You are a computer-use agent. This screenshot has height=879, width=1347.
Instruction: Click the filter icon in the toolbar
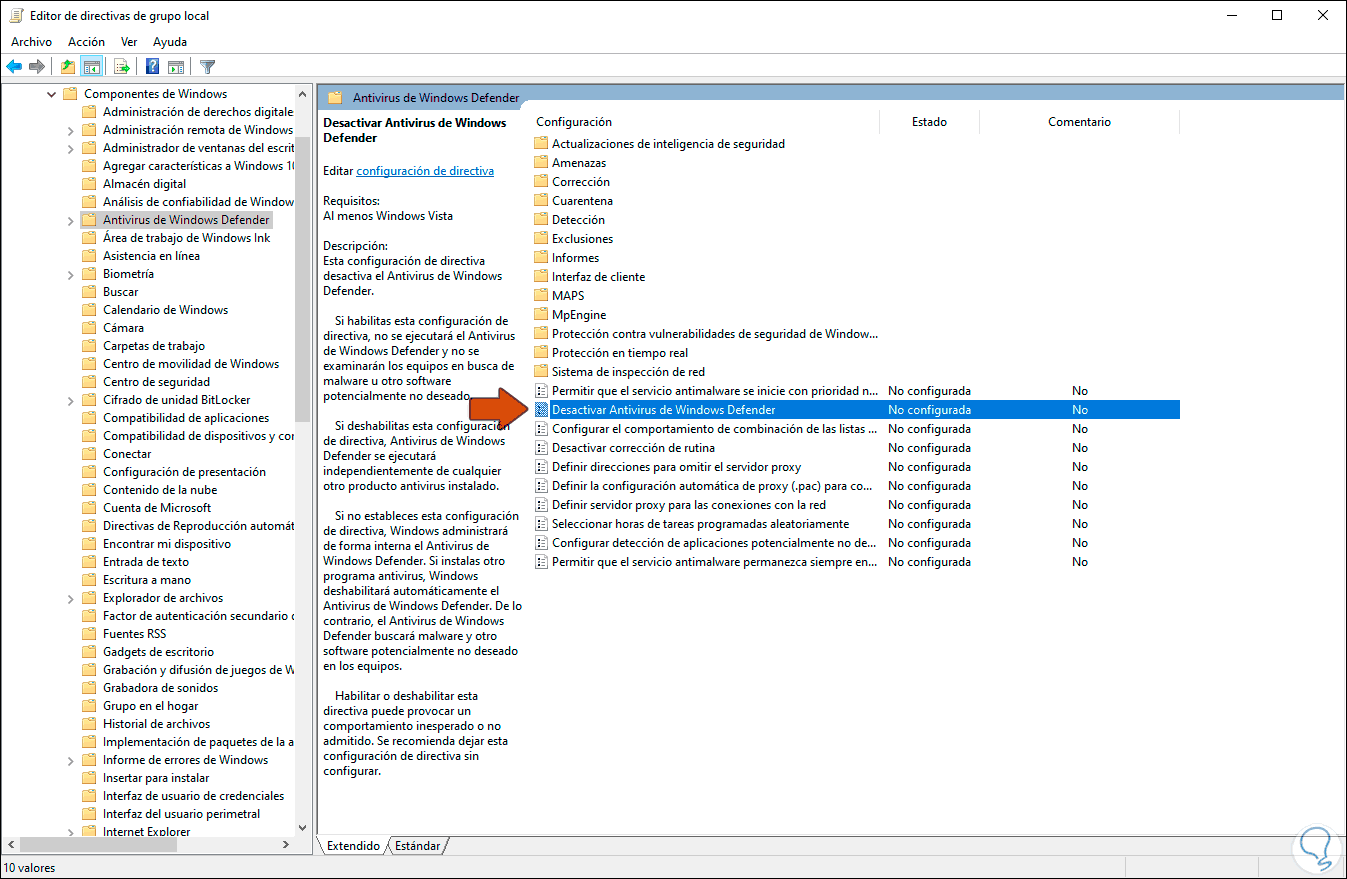coord(207,66)
